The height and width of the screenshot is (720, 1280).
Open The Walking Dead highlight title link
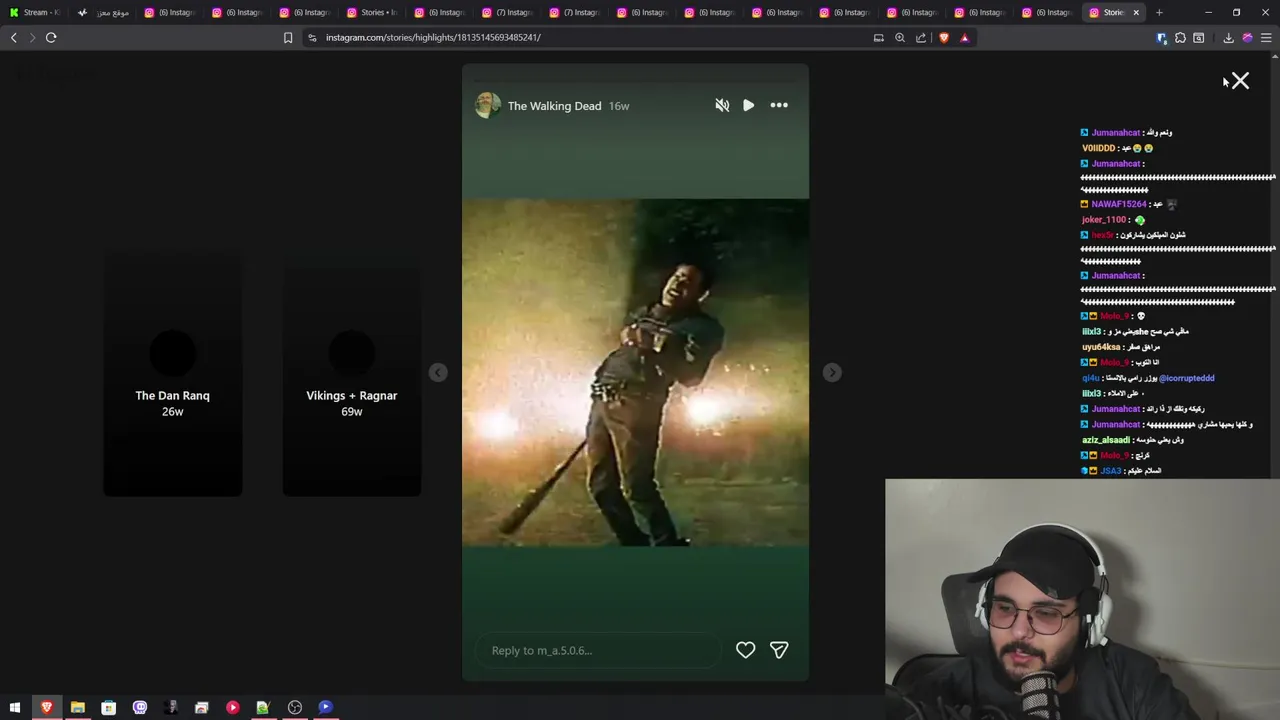pyautogui.click(x=554, y=106)
